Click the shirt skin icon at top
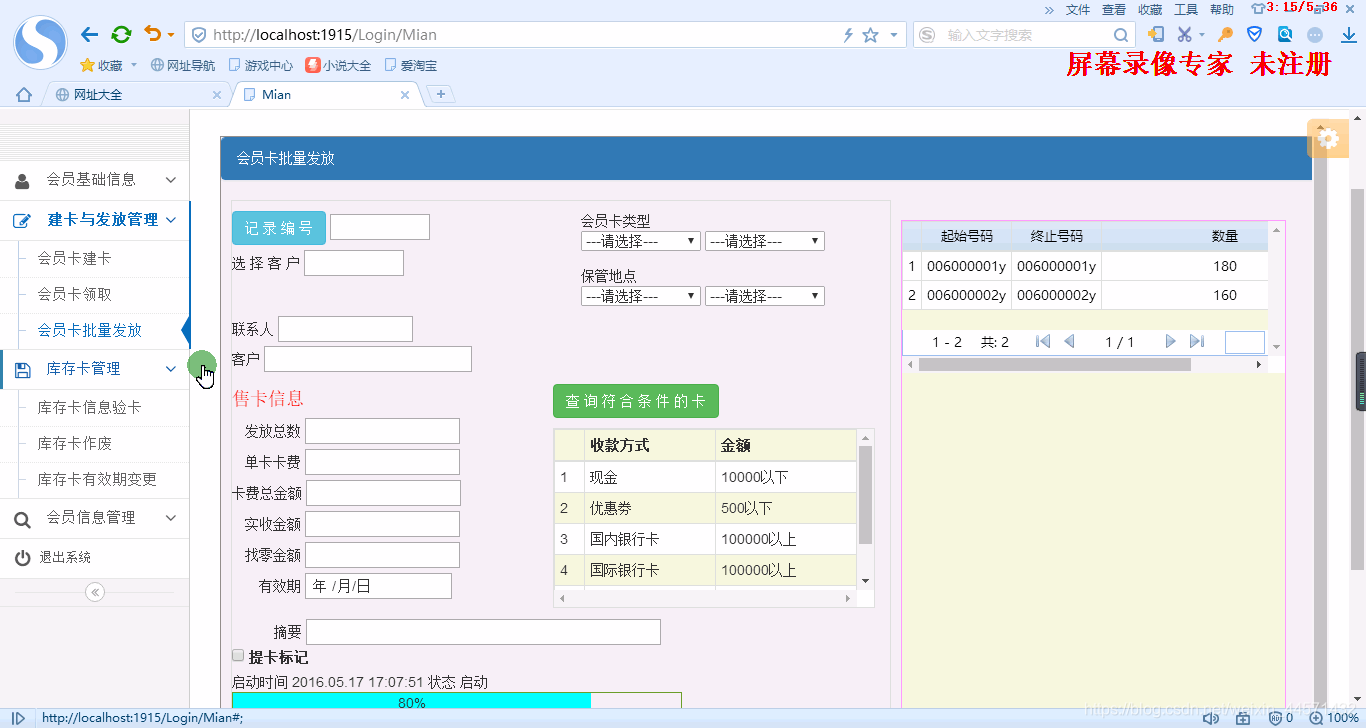Viewport: 1366px width, 728px height. 1258,9
